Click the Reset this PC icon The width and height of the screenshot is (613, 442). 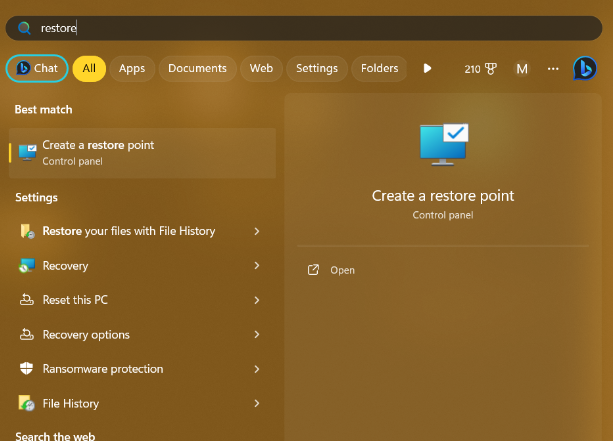tap(26, 300)
